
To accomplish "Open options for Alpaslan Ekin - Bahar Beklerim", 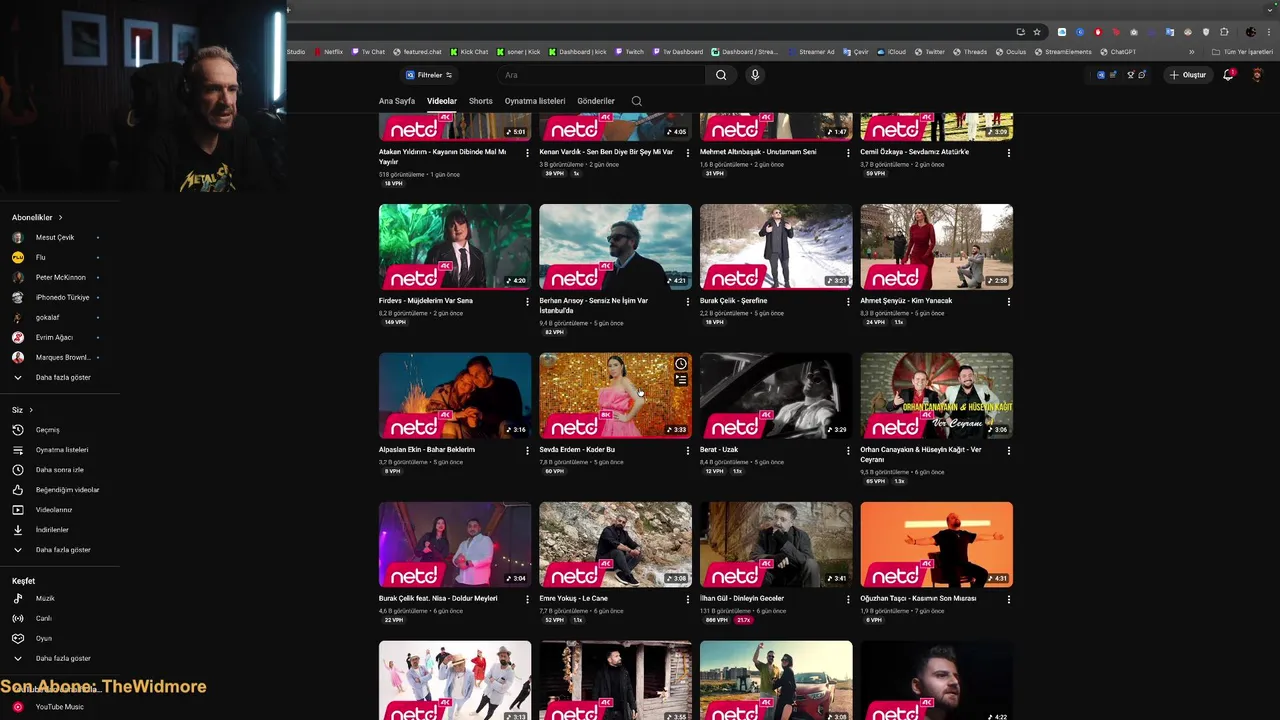I will pos(527,451).
